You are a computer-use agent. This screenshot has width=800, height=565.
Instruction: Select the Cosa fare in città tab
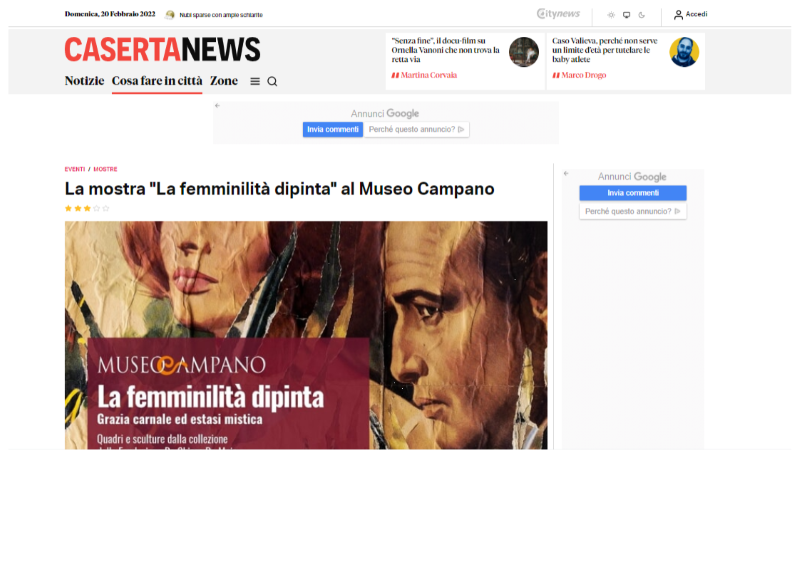coord(157,81)
